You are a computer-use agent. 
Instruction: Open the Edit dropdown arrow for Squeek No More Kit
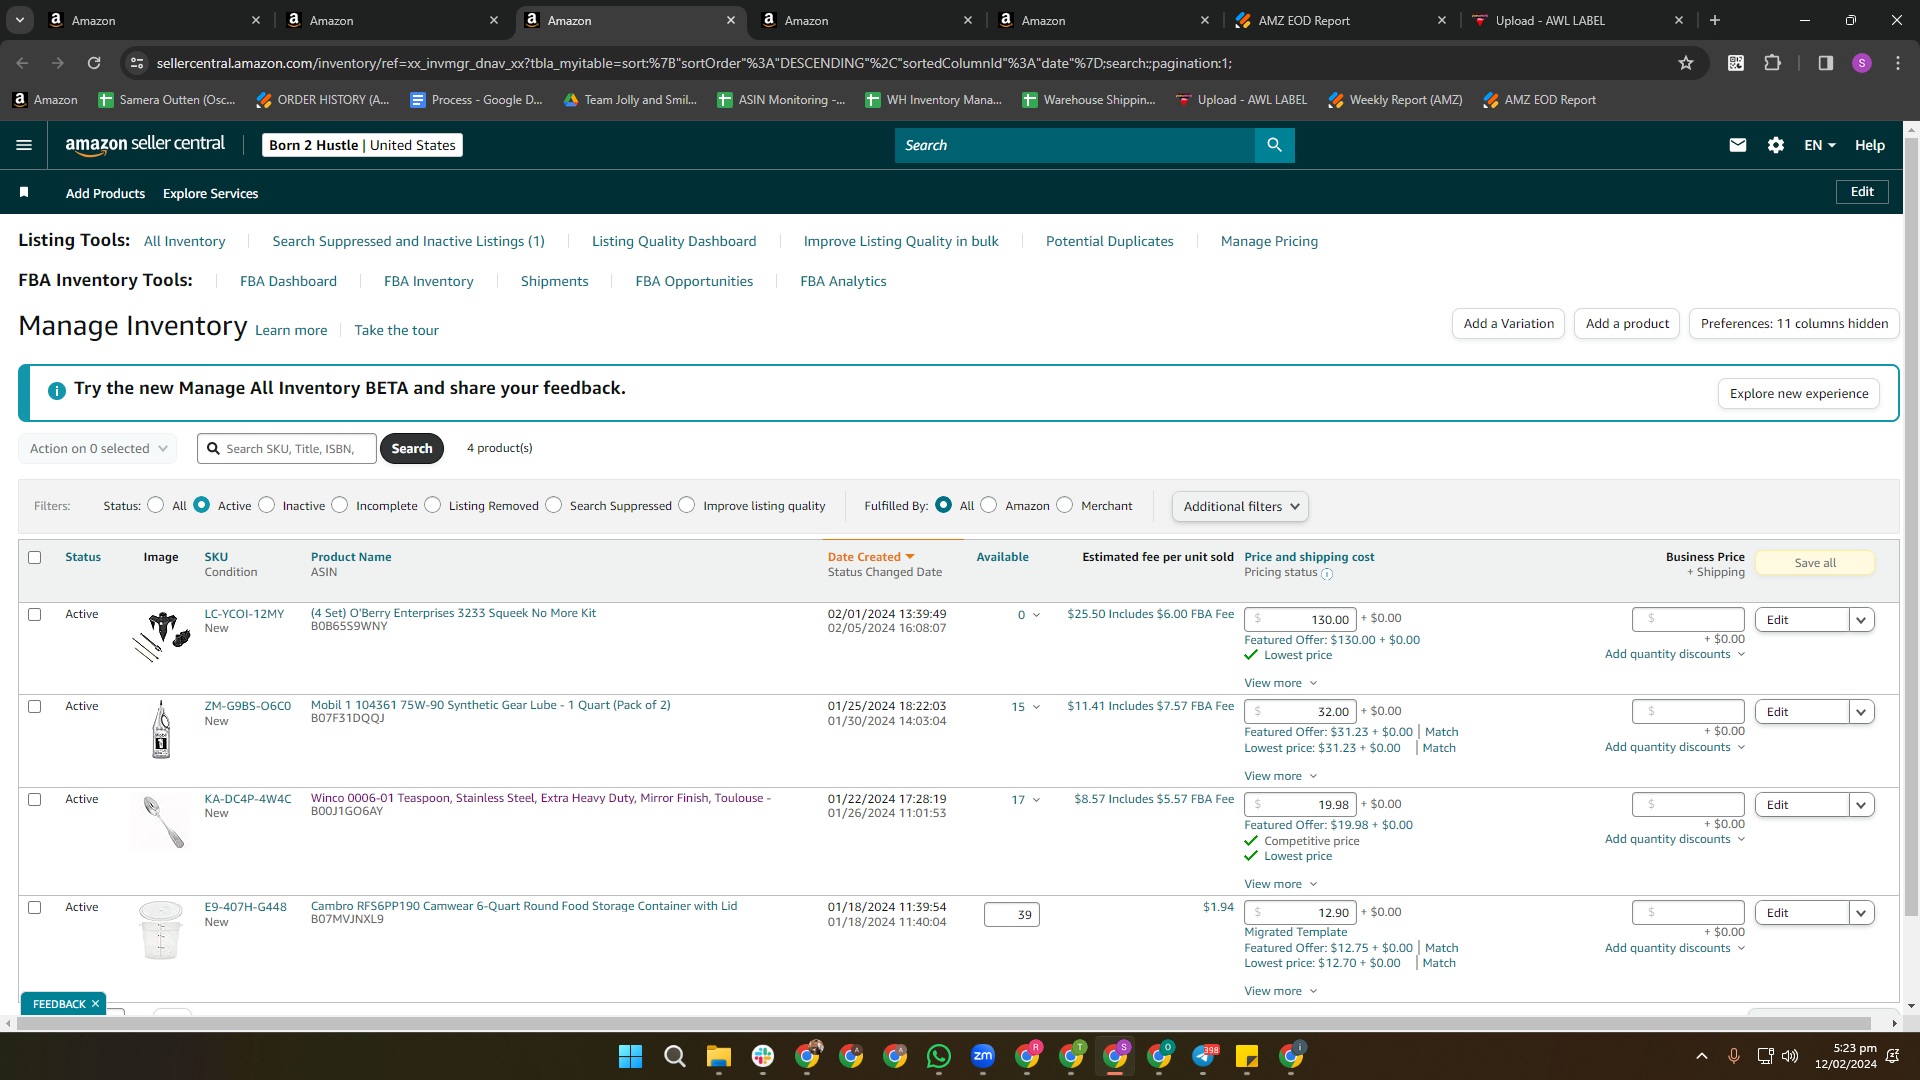[x=1861, y=620]
